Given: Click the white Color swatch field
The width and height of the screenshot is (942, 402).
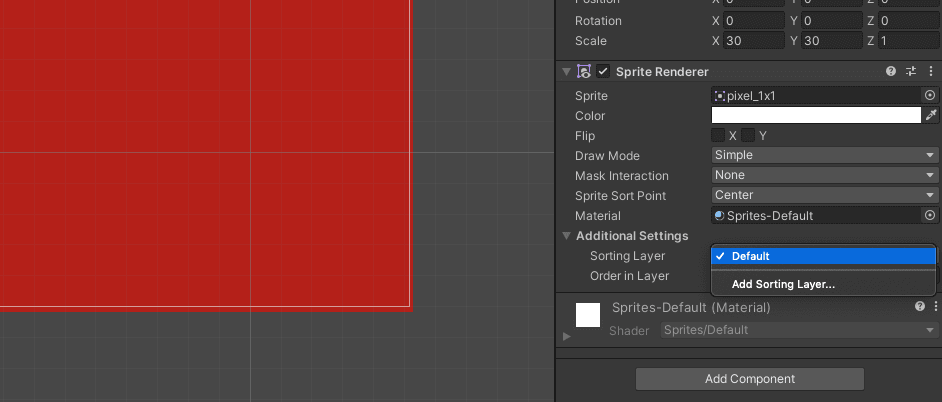Looking at the screenshot, I should coord(815,116).
